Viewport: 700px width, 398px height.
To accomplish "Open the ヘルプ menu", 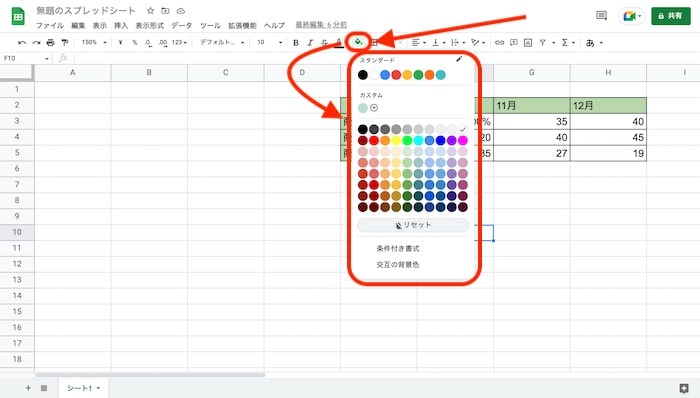I will 274,25.
